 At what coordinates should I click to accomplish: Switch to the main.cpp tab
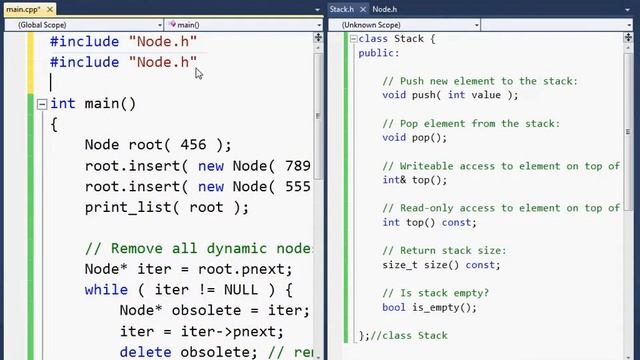(x=24, y=9)
